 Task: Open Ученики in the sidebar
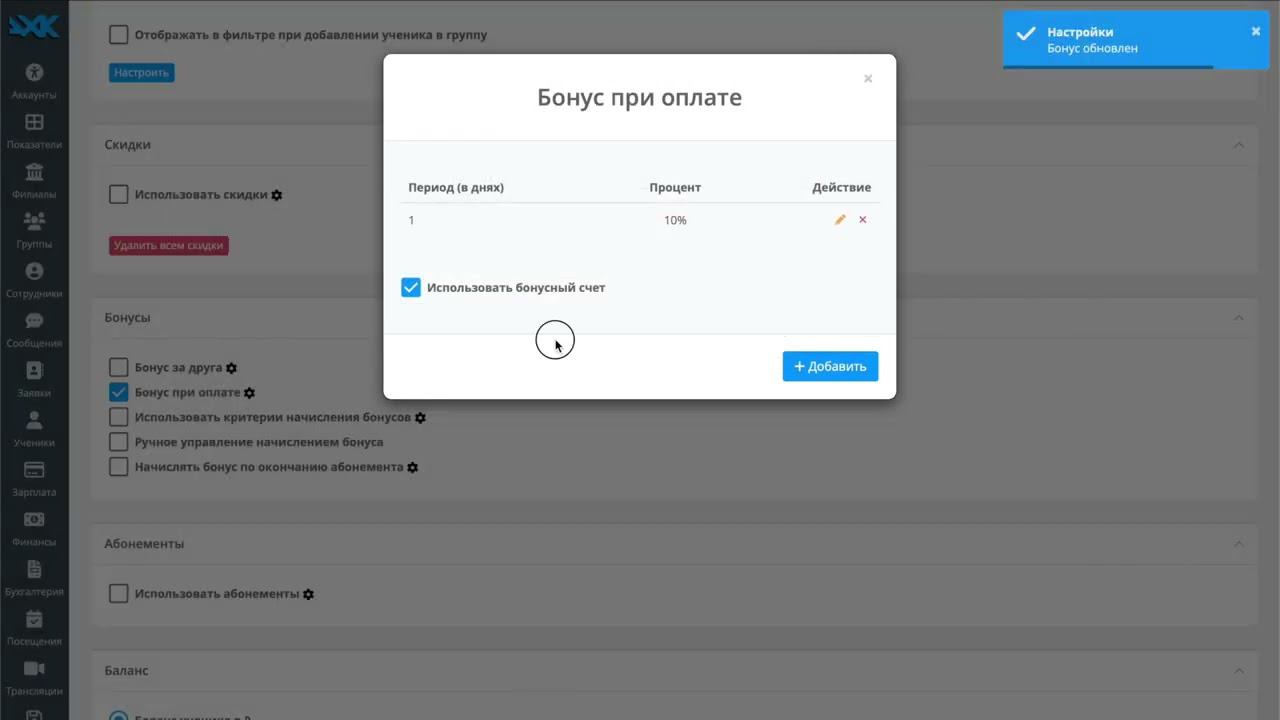pyautogui.click(x=34, y=429)
